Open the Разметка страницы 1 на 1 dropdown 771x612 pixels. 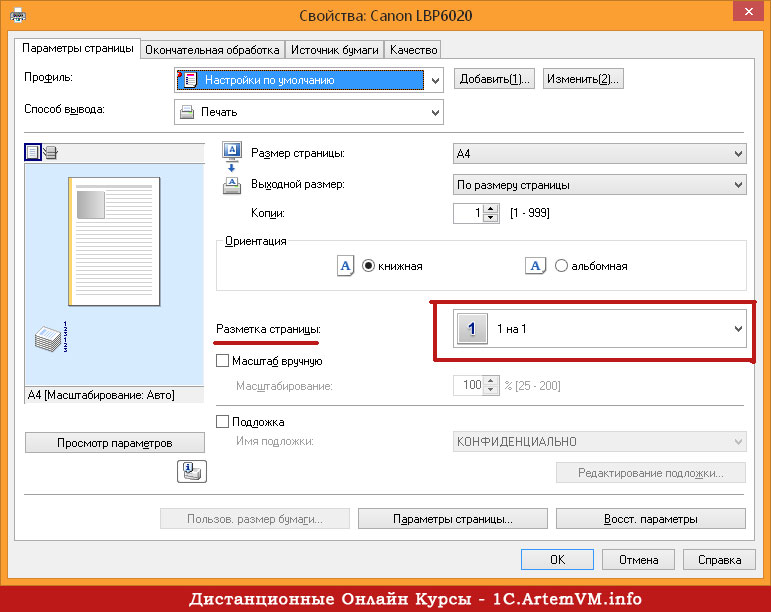738,329
